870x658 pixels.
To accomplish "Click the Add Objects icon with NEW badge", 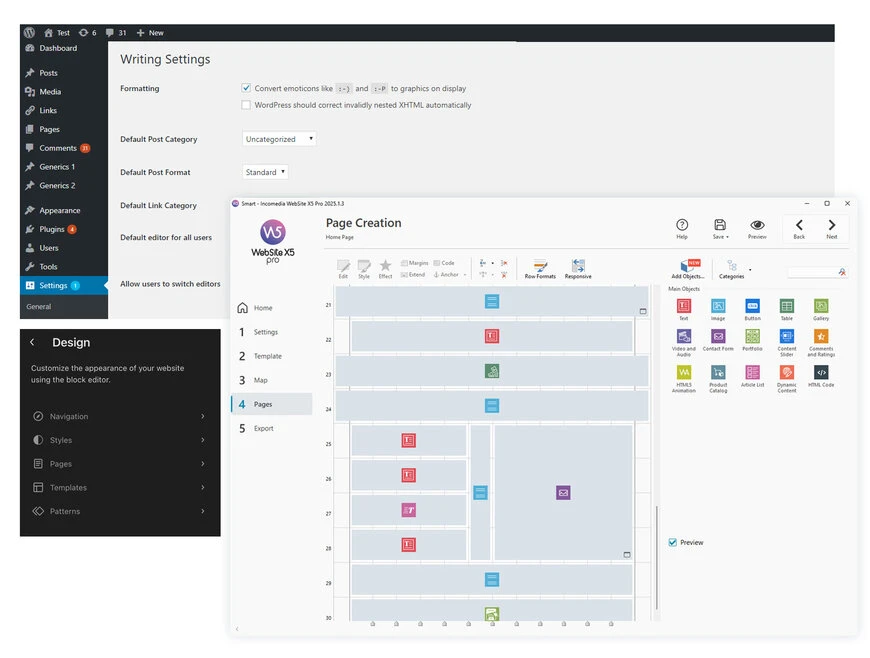I will point(686,264).
